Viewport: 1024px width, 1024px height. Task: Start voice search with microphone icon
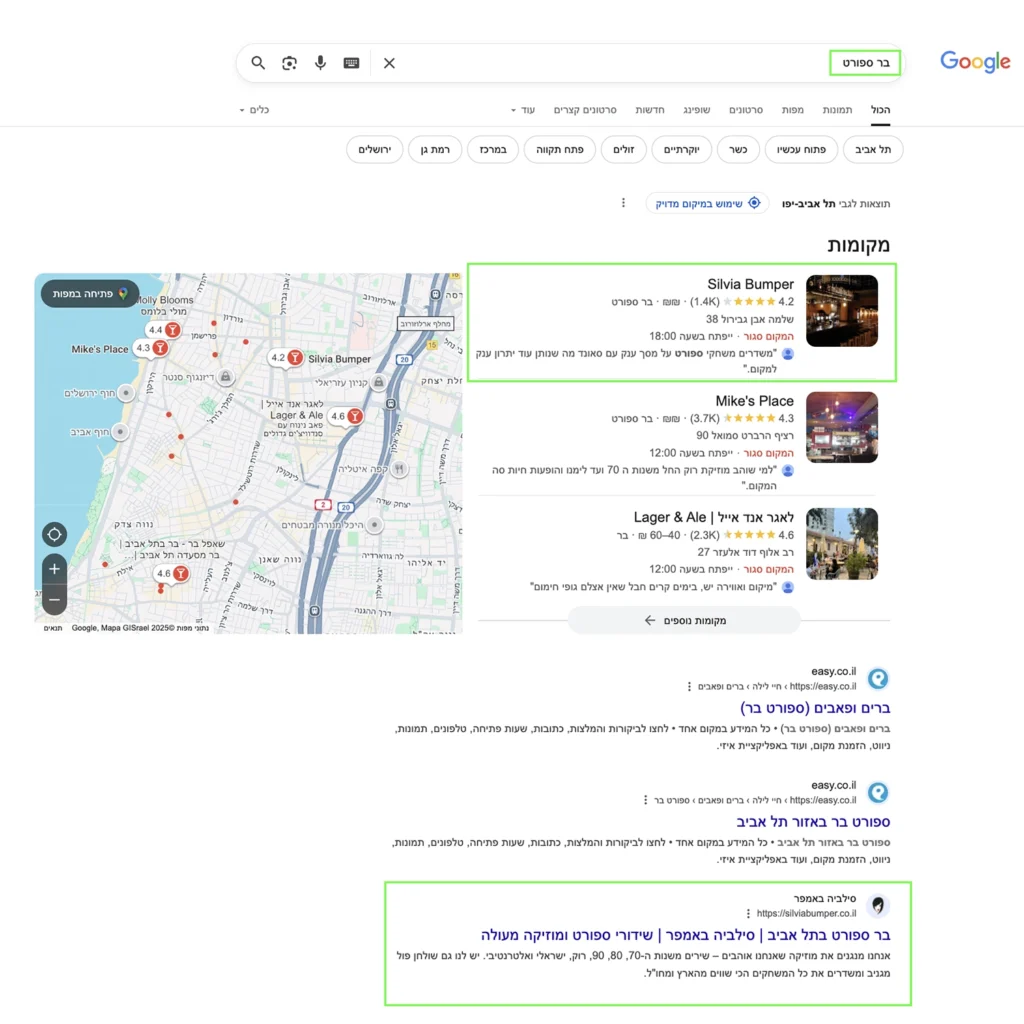(x=320, y=63)
